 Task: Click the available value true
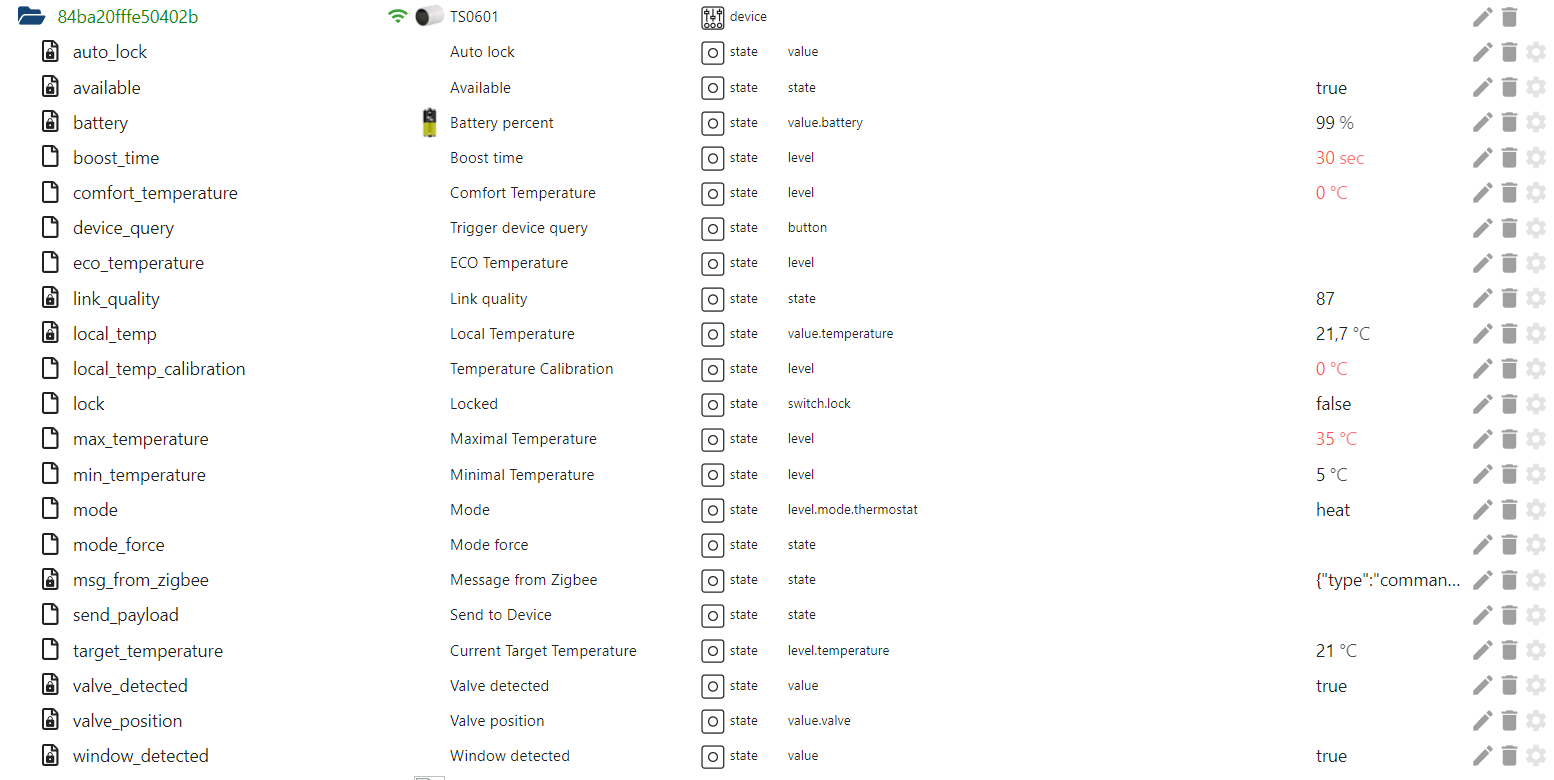coord(1331,88)
